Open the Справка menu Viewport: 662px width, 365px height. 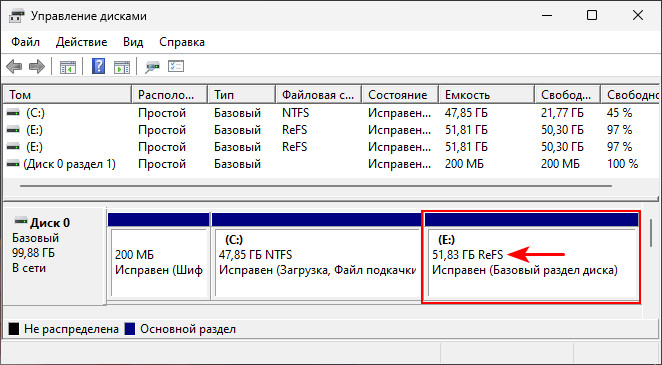pyautogui.click(x=182, y=42)
